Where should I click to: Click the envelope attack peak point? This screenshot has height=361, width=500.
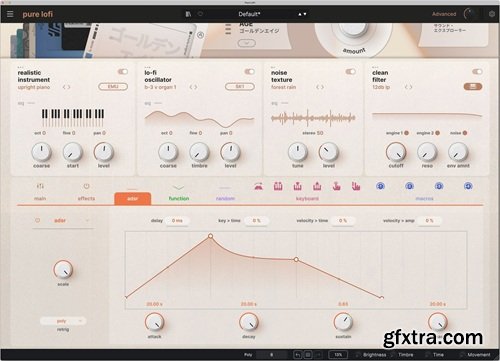pos(210,236)
